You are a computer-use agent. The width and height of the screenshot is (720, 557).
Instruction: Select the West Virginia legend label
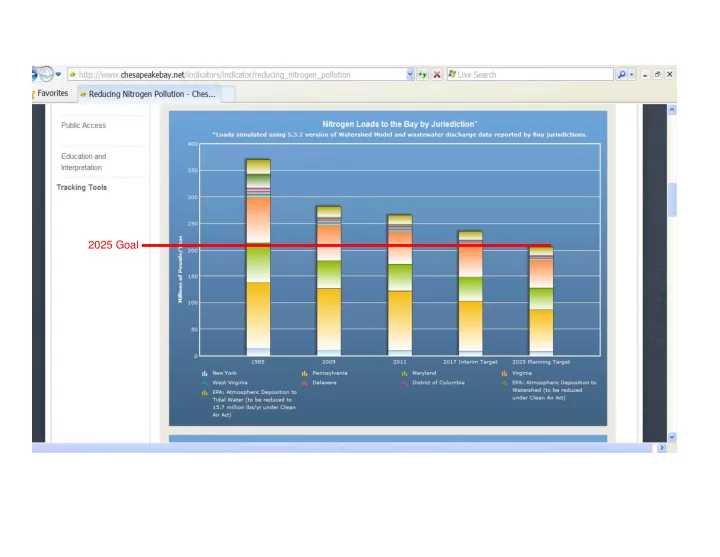point(230,383)
